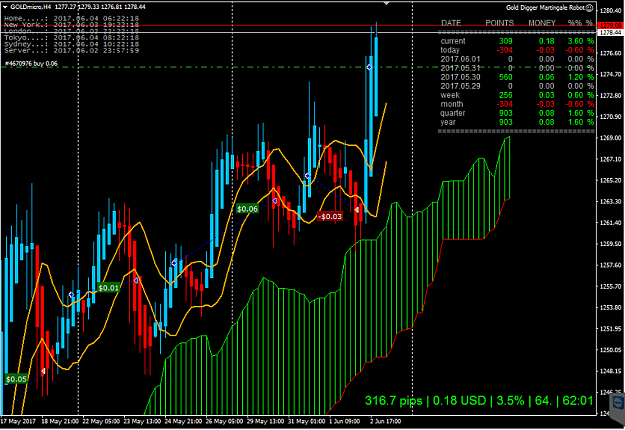
Task: Click the DATE column header
Action: click(x=451, y=23)
